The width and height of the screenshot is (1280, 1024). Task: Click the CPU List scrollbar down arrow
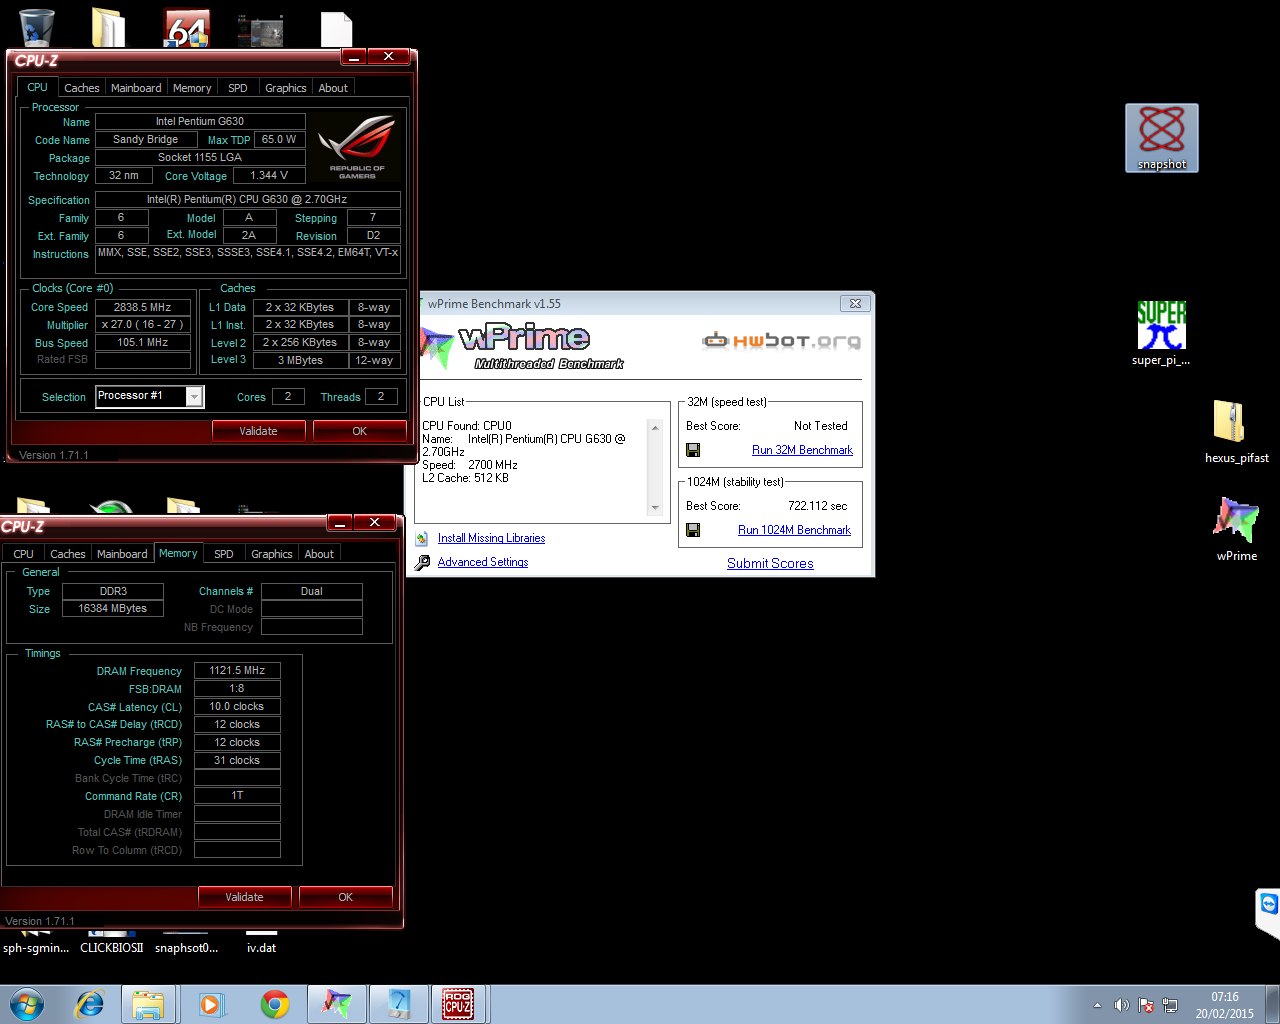[x=655, y=508]
